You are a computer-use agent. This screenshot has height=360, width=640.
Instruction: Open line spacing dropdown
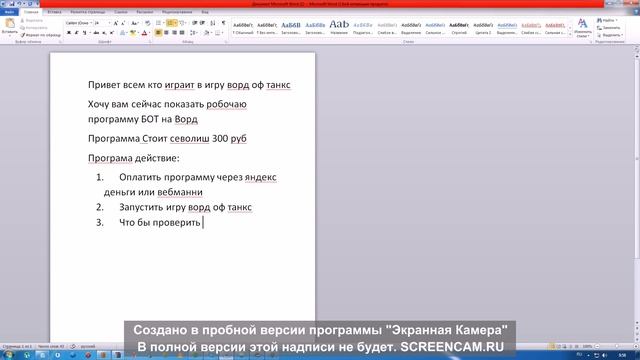click(x=194, y=33)
